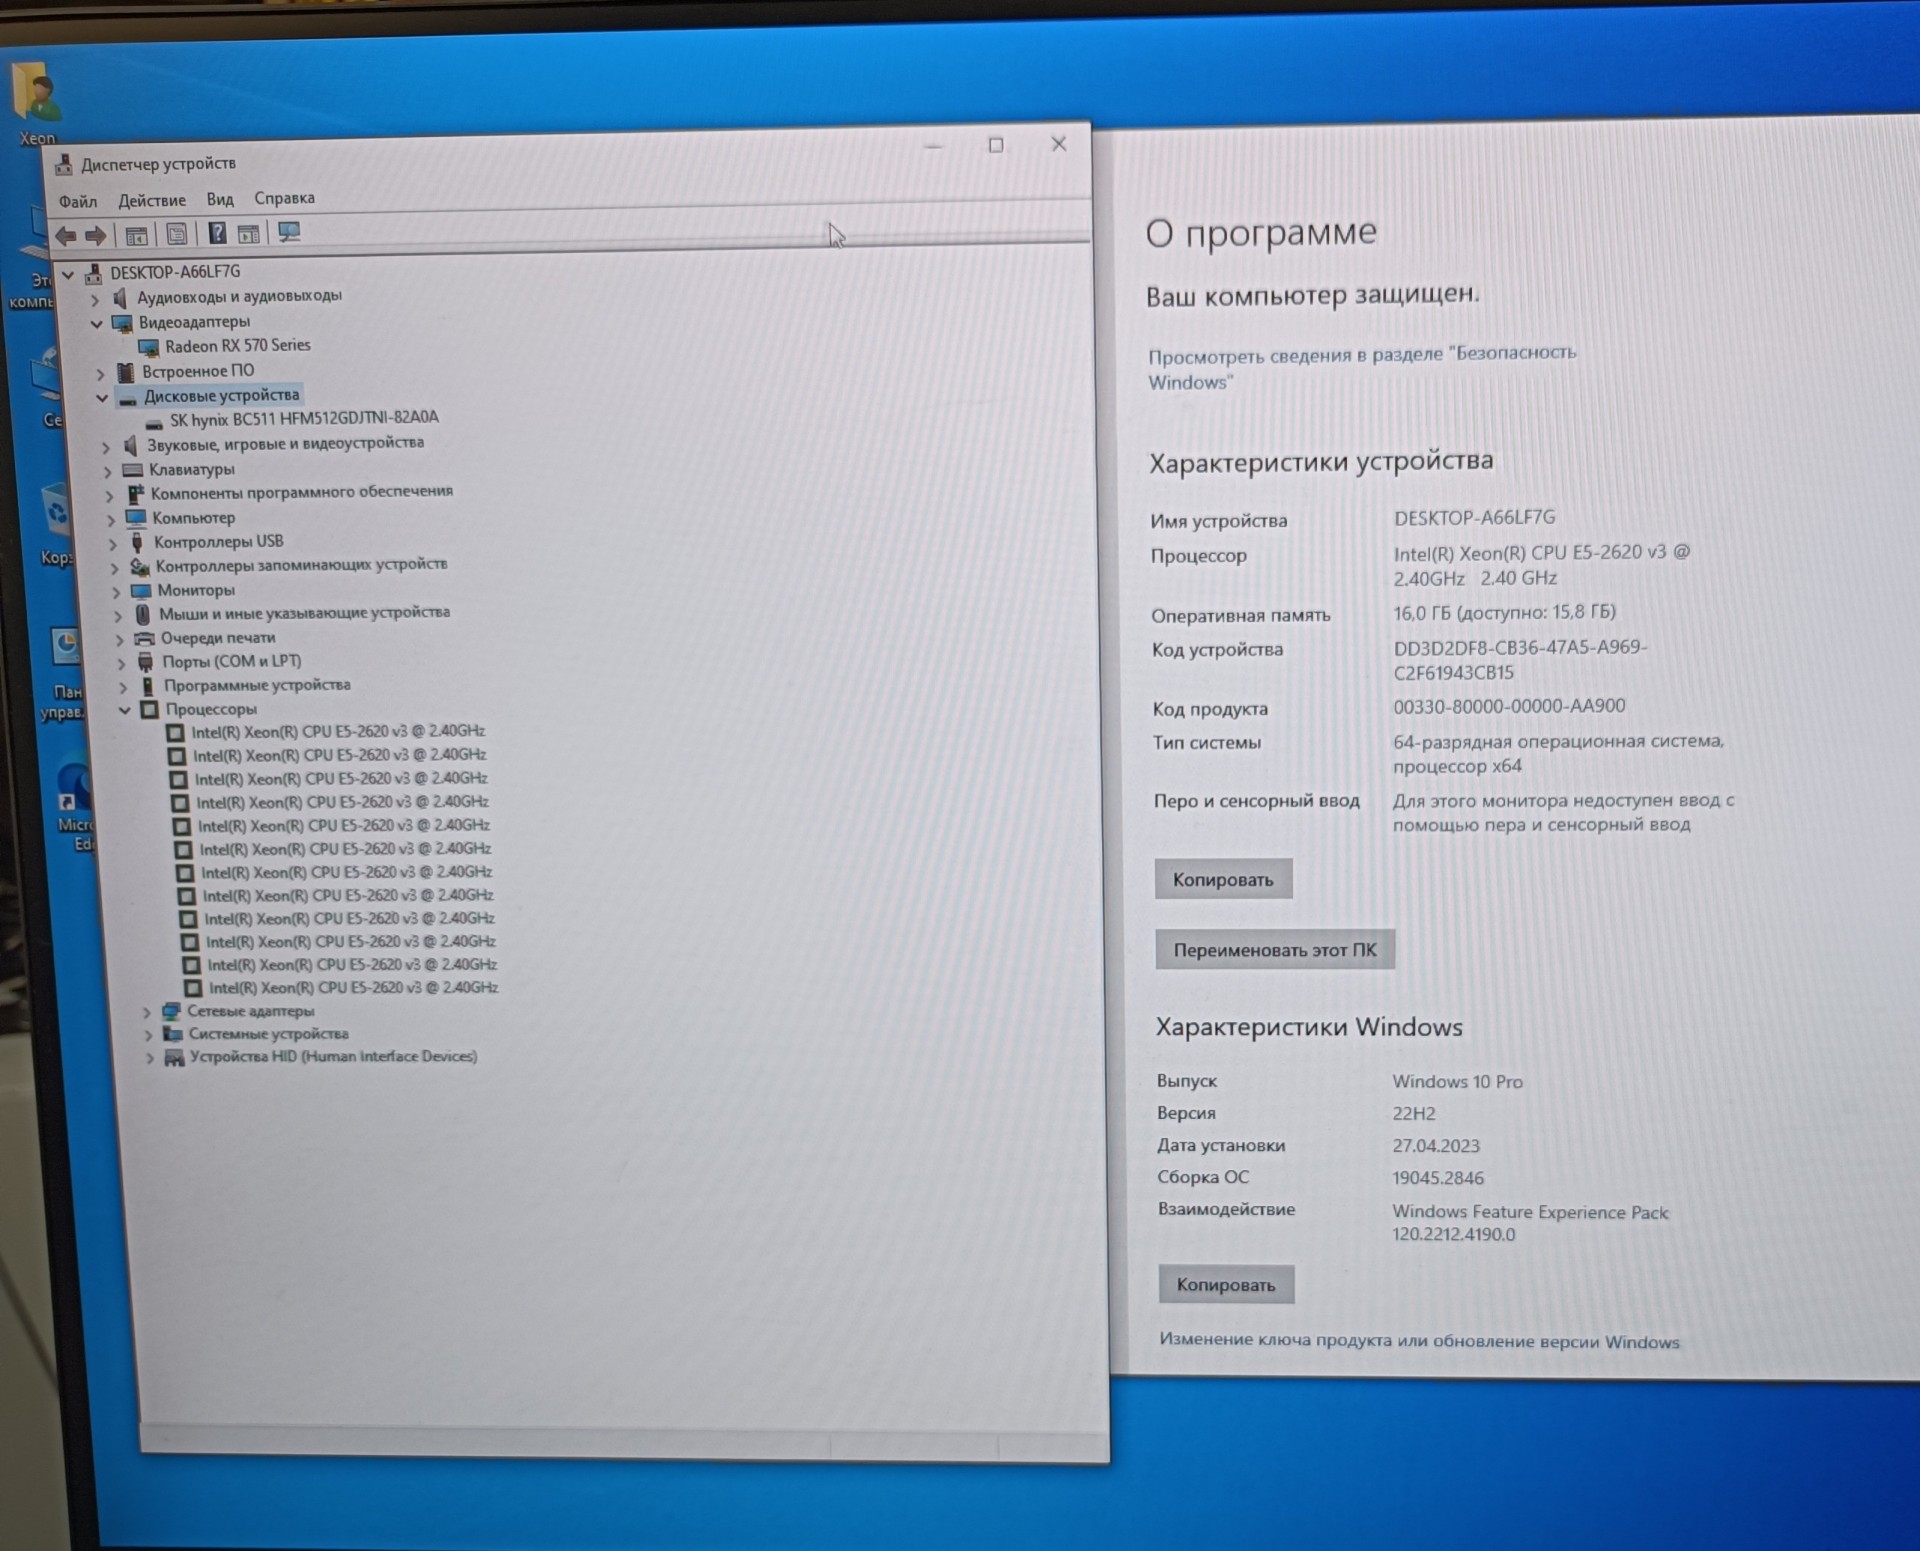This screenshot has width=1920, height=1551.
Task: Click the version value 22H2
Action: coord(1414,1114)
